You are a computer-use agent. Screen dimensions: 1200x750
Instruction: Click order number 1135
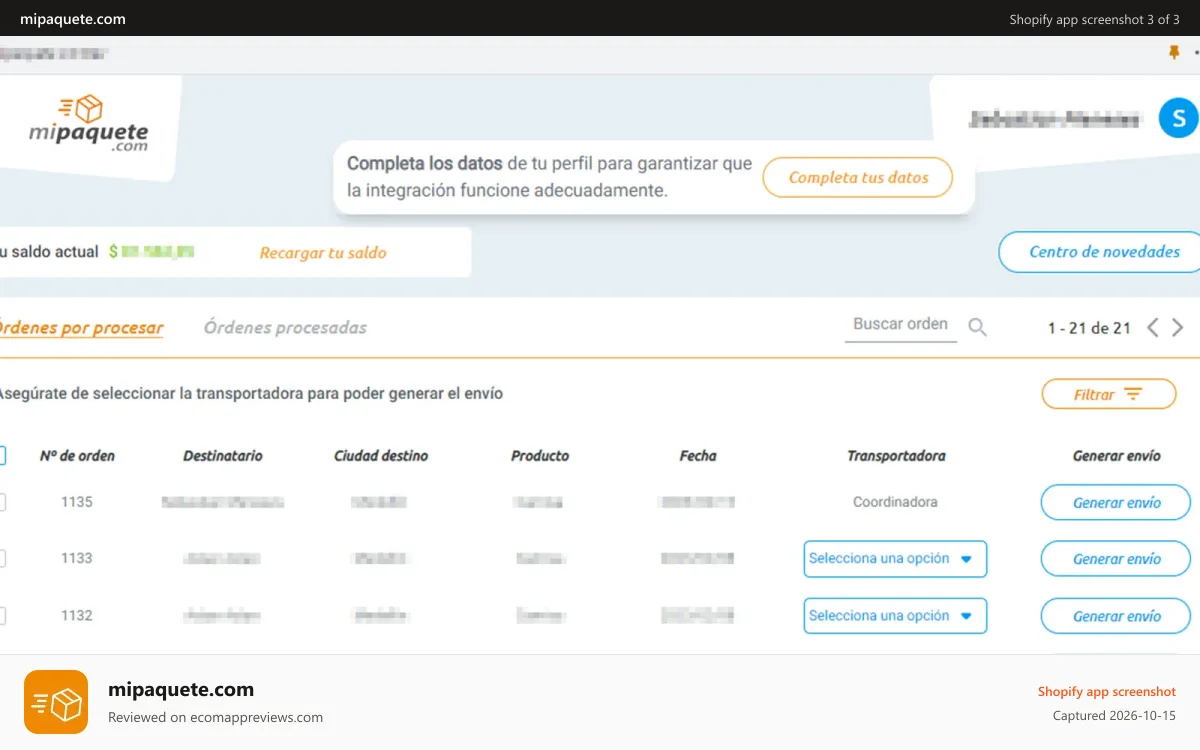tap(77, 502)
